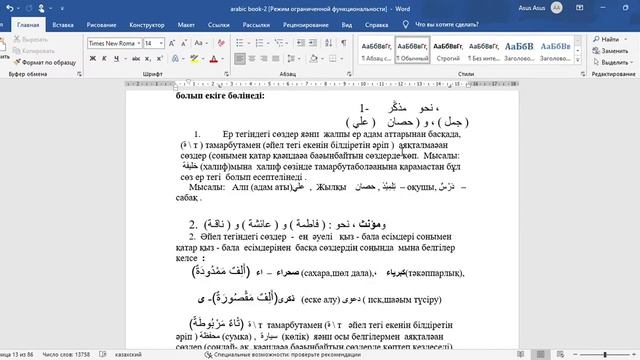Increase font size button
This screenshot has width=640, height=360.
coord(172,43)
